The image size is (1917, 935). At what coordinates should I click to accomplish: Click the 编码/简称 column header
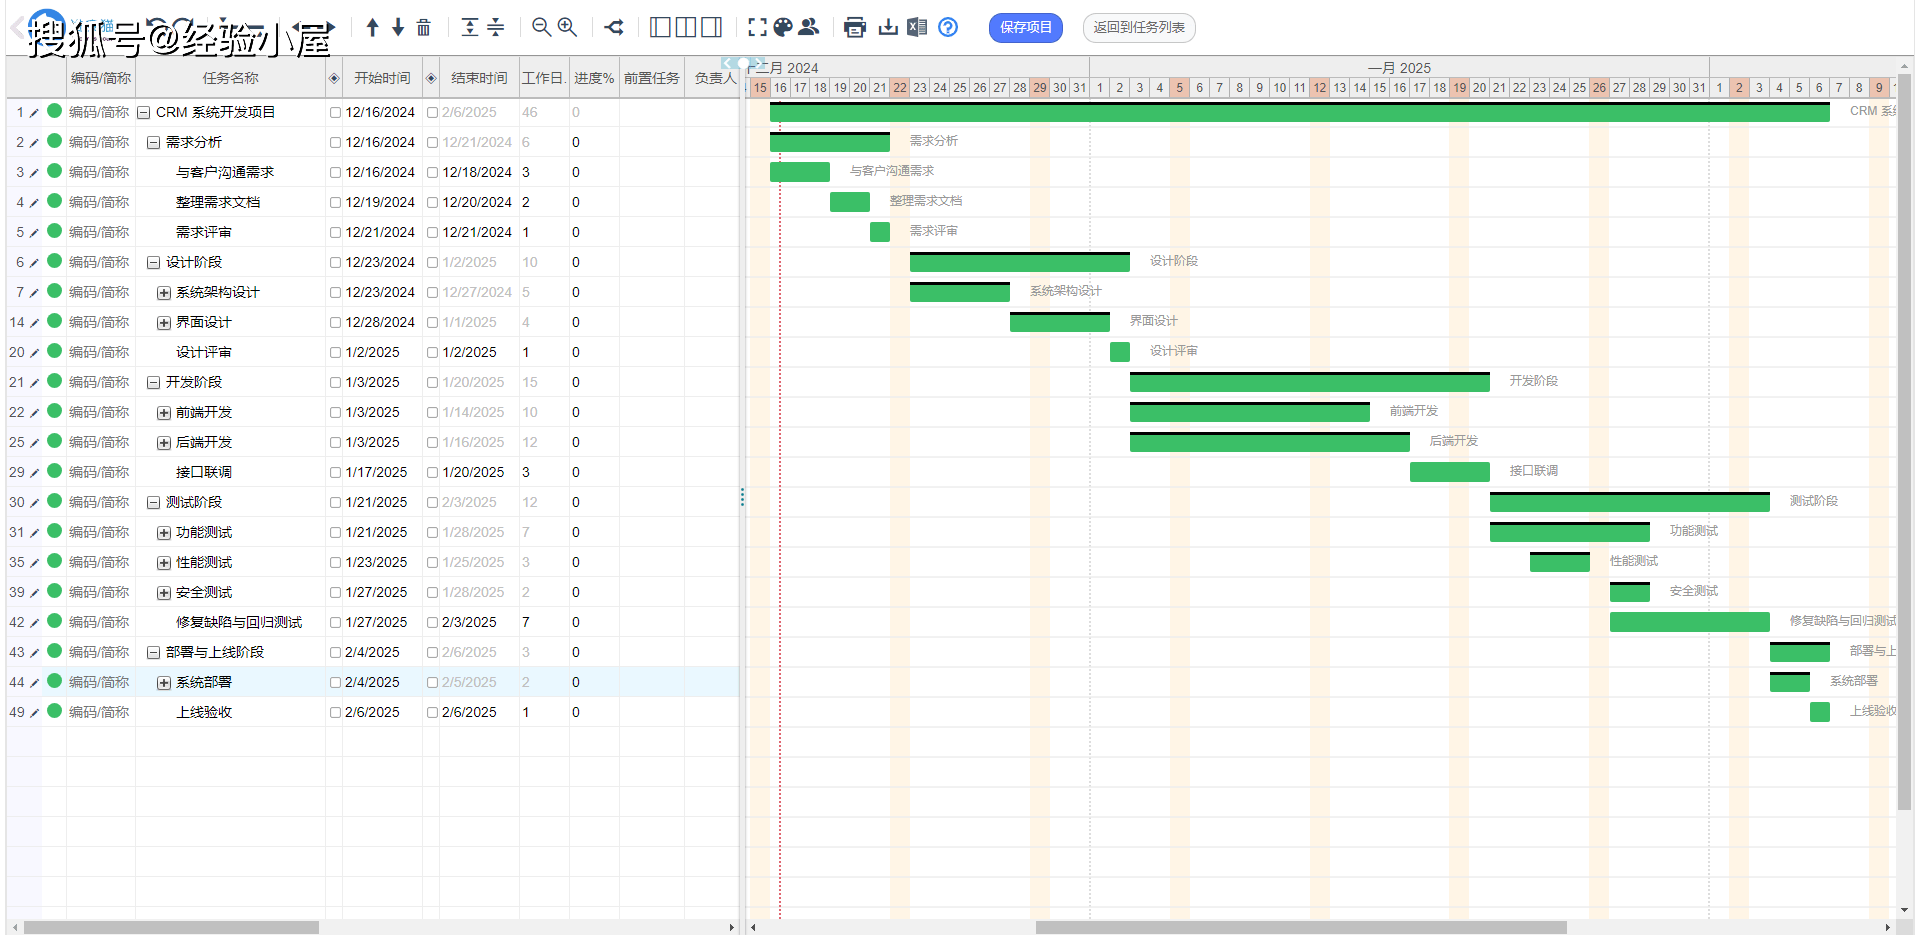point(100,78)
